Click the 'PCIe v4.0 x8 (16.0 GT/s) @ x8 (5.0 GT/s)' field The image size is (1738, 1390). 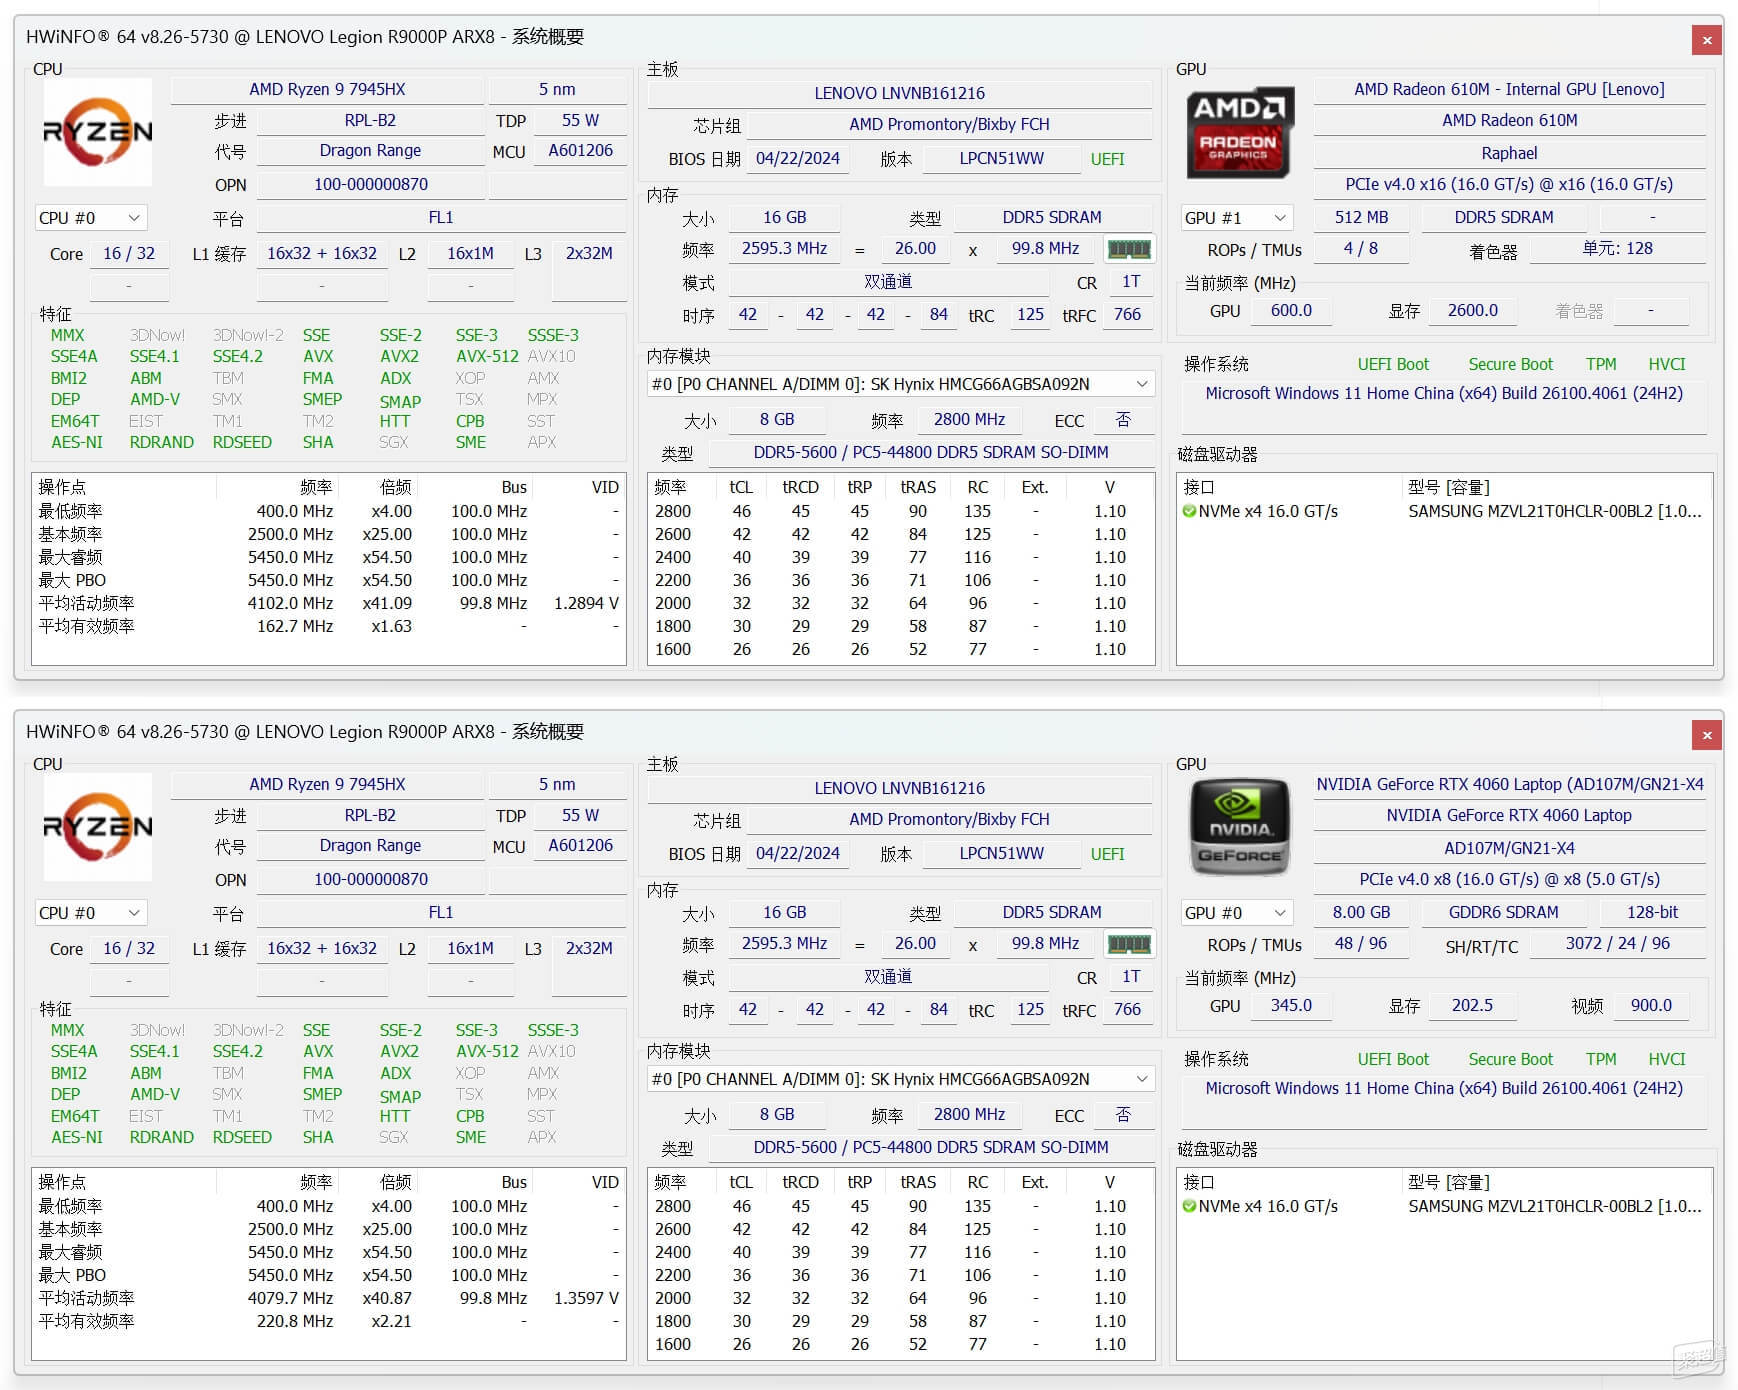[x=1509, y=879]
